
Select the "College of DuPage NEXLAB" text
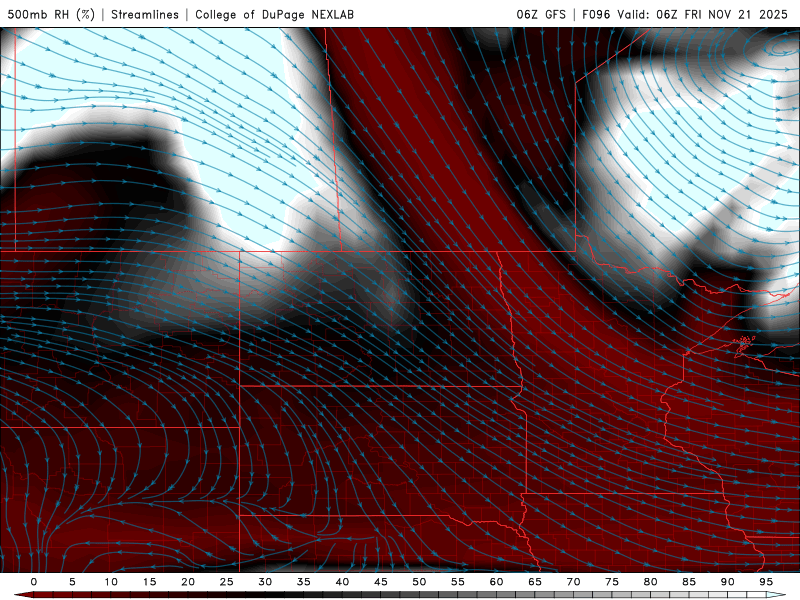click(274, 14)
